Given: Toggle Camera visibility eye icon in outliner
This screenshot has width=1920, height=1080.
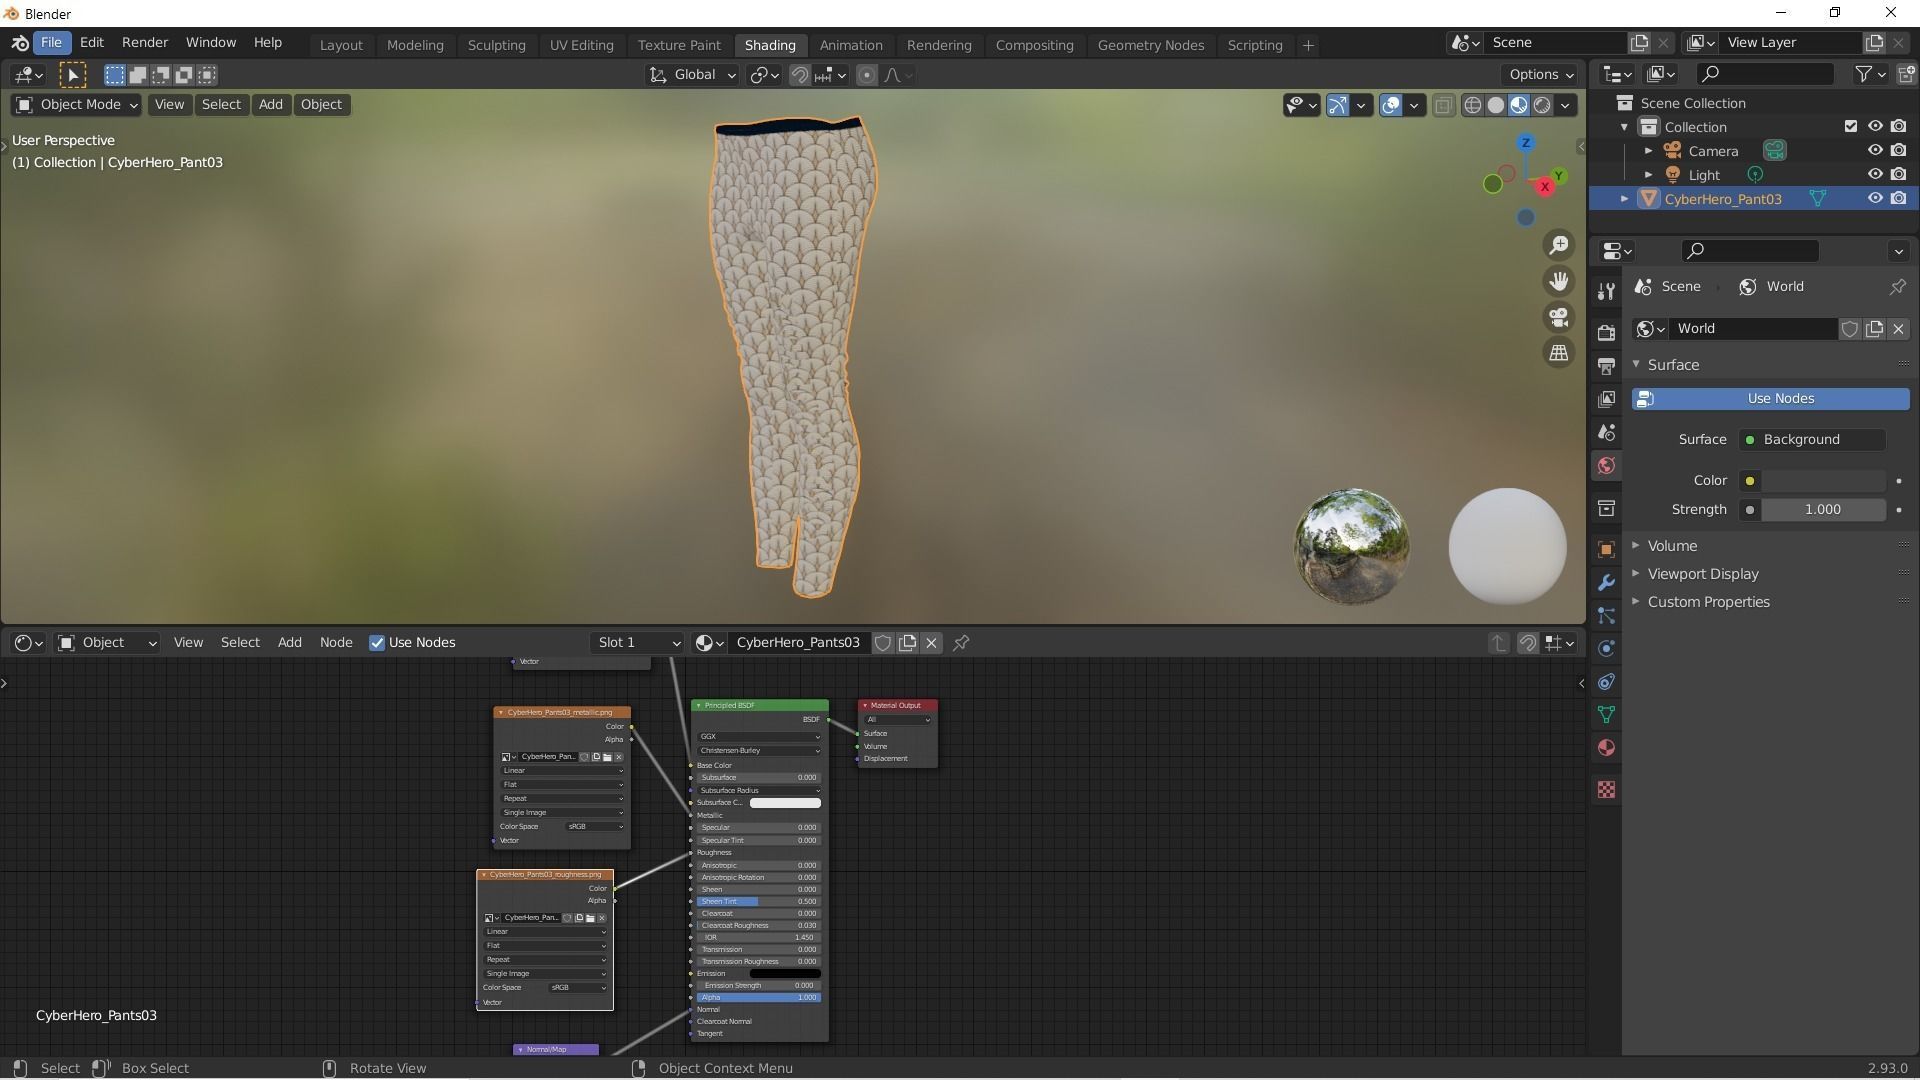Looking at the screenshot, I should point(1875,151).
